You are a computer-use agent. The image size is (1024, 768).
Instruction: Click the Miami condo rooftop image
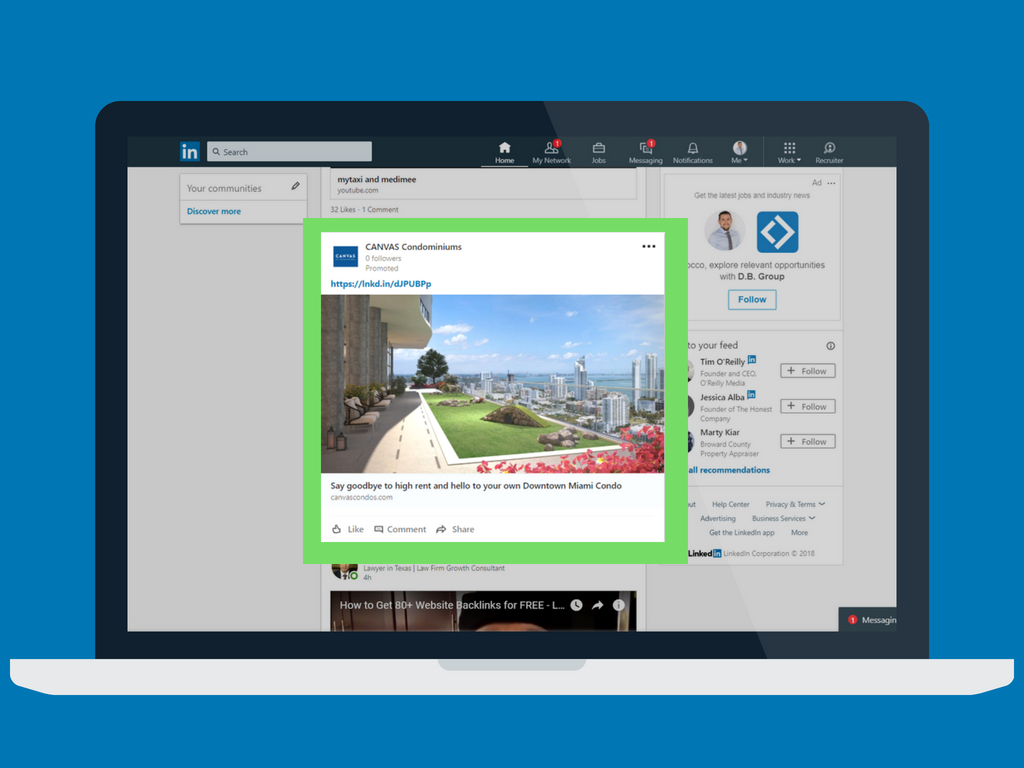(x=492, y=384)
